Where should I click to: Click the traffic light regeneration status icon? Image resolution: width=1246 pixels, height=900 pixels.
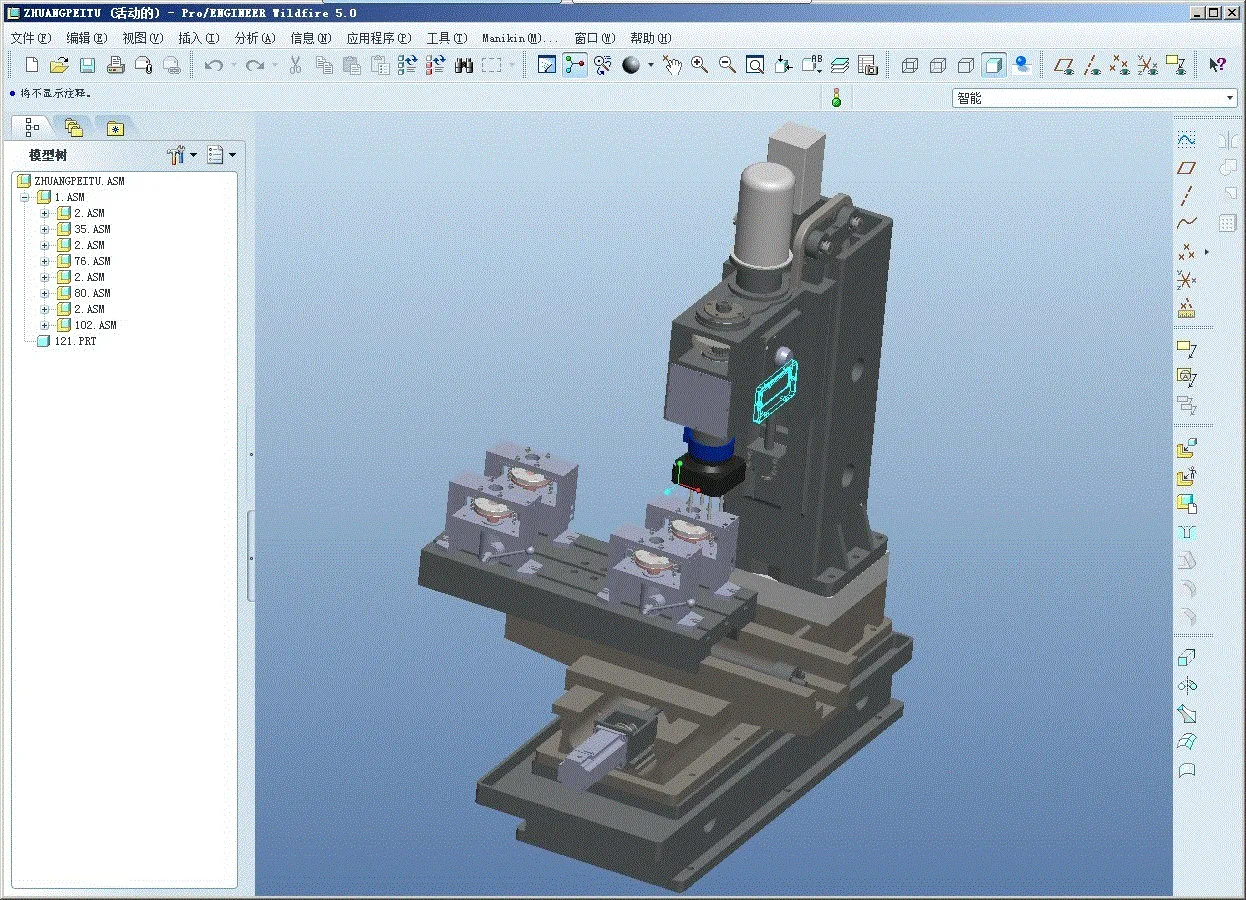coord(836,98)
